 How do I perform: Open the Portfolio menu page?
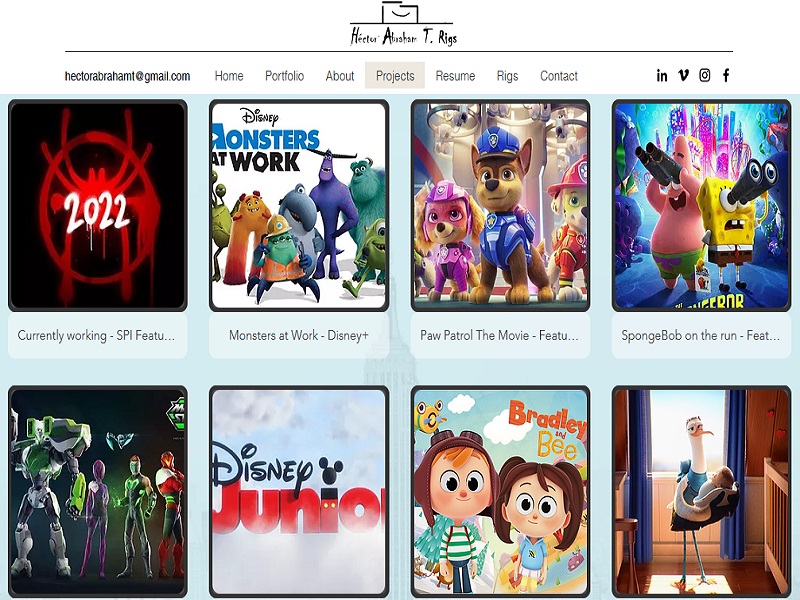tap(284, 76)
